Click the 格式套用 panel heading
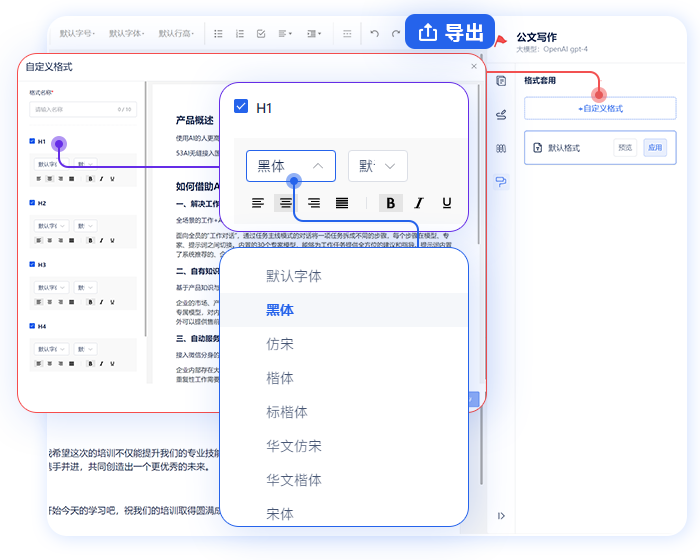Screen dimensions: 700x560 click(540, 80)
